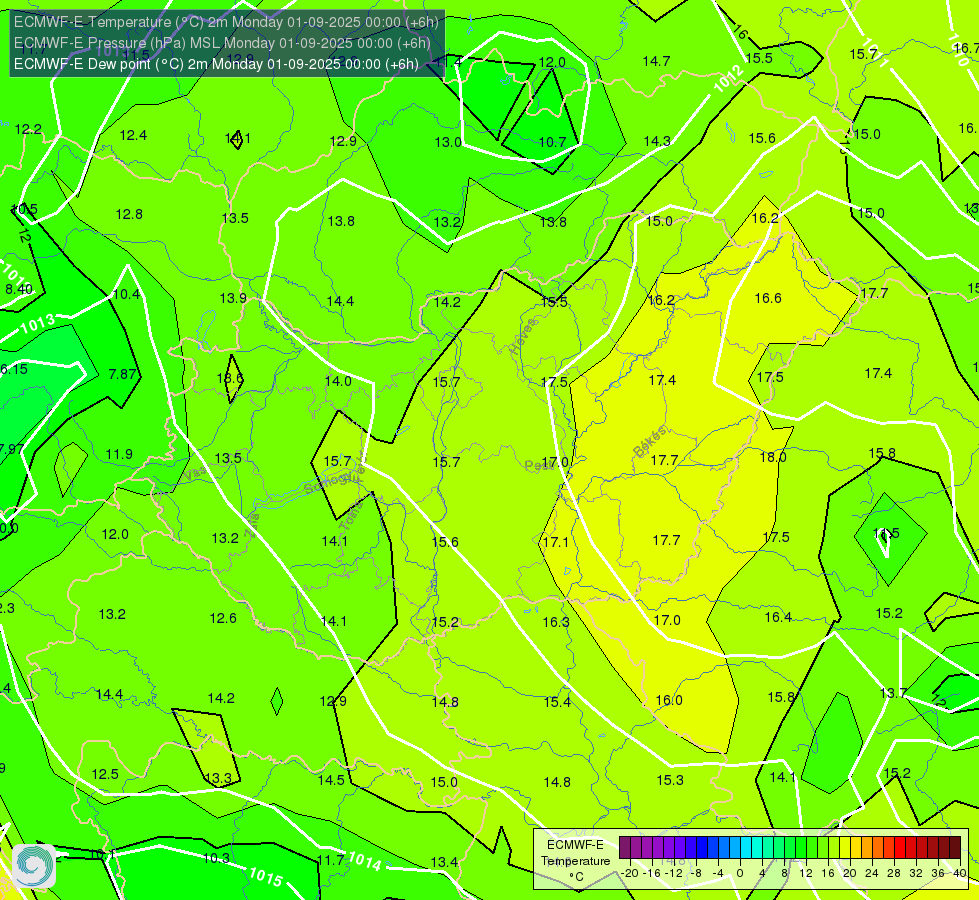Click the 1014 isobar label
979x900 pixels.
point(365,861)
